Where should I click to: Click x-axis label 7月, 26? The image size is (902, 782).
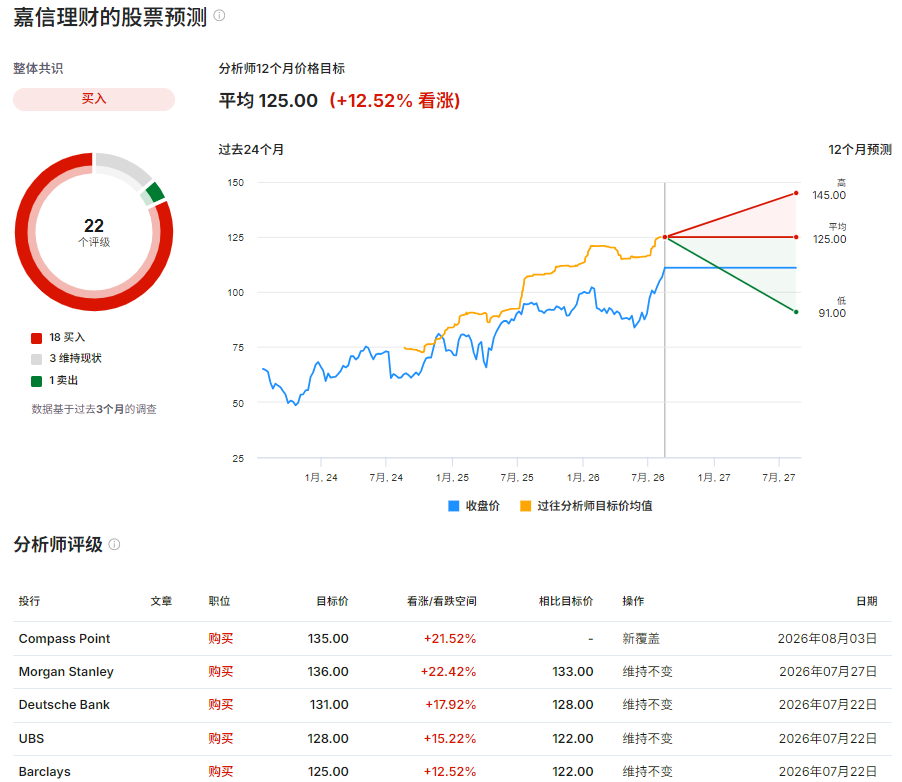tap(648, 478)
